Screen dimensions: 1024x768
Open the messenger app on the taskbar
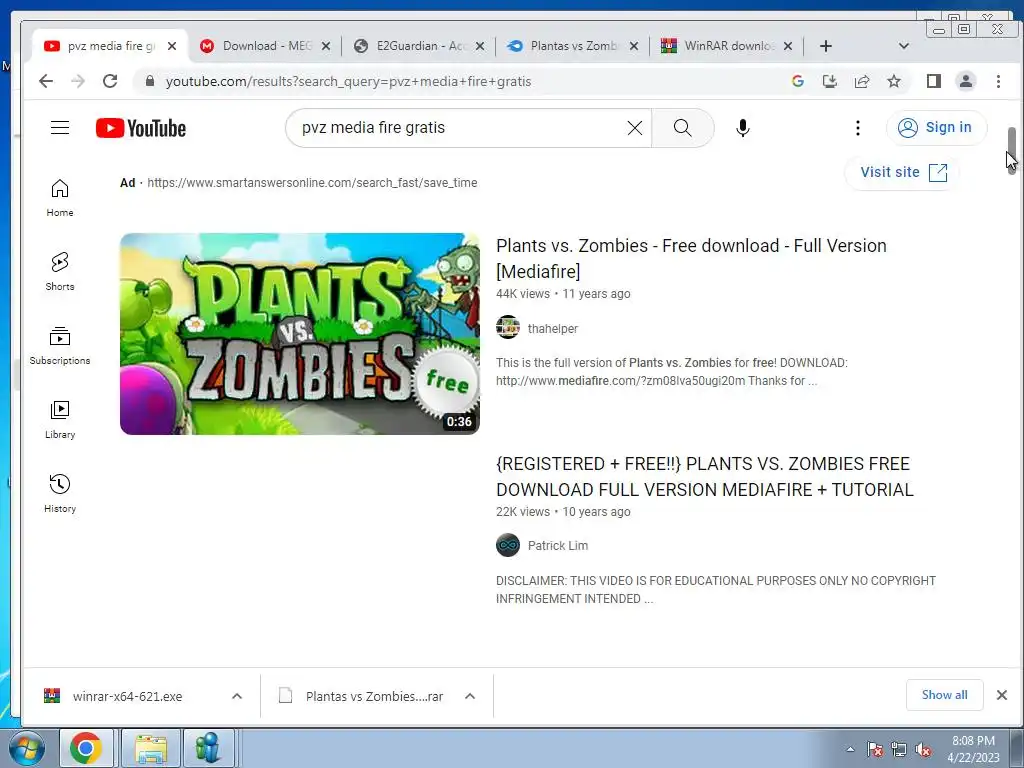208,748
